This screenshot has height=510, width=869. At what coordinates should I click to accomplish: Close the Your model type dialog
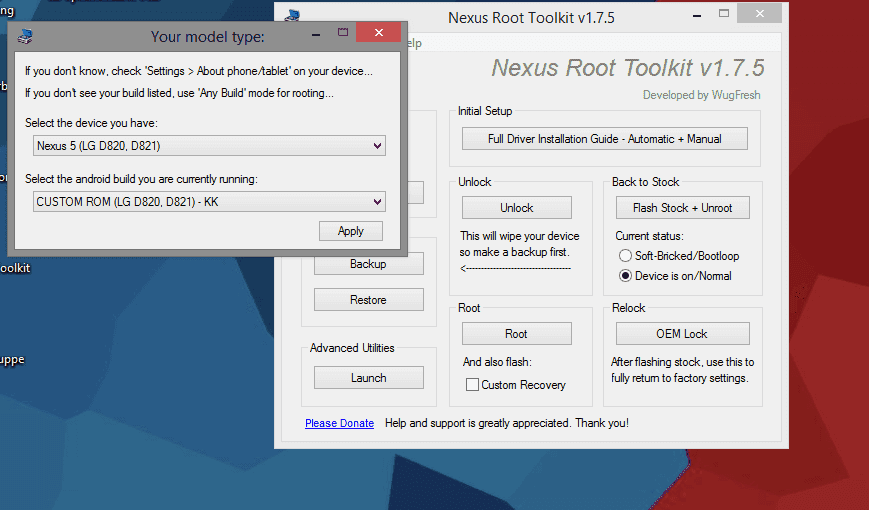379,32
